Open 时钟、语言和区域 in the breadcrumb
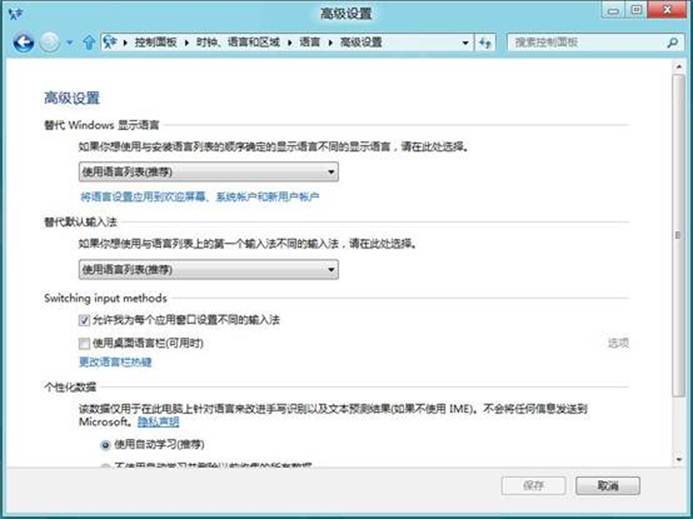 (238, 42)
